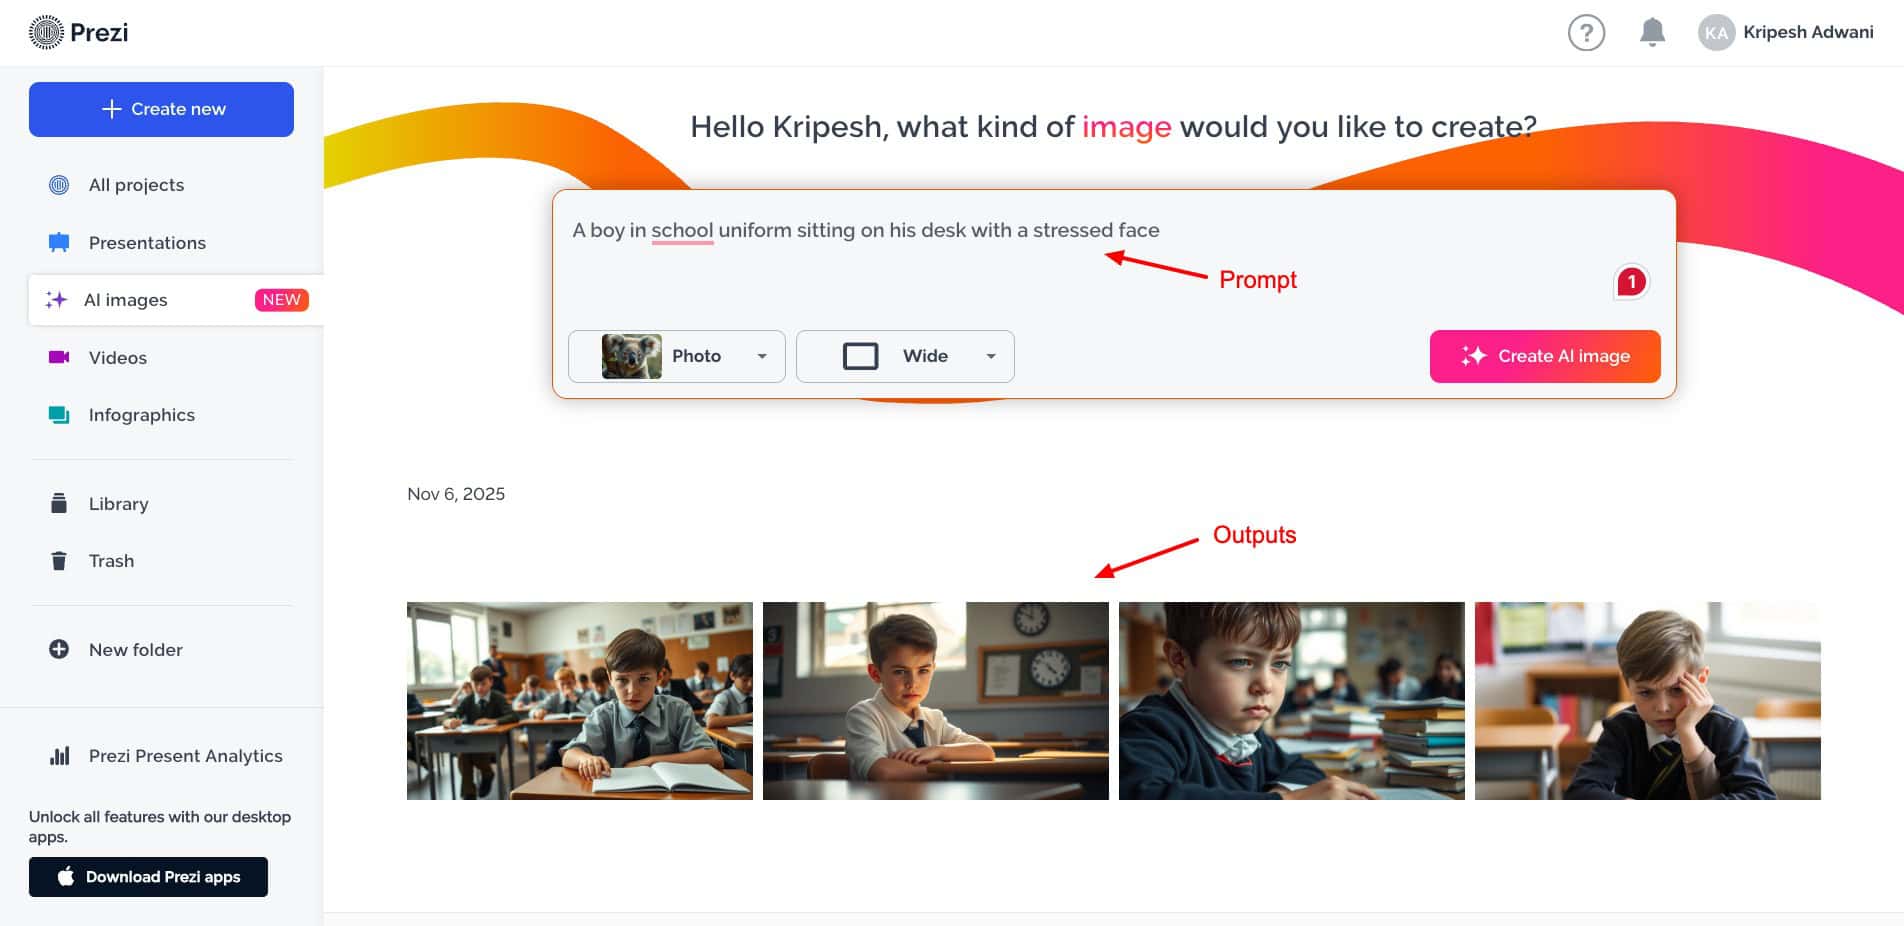Click the red notification badge in prompt box
This screenshot has height=926, width=1904.
tap(1631, 282)
